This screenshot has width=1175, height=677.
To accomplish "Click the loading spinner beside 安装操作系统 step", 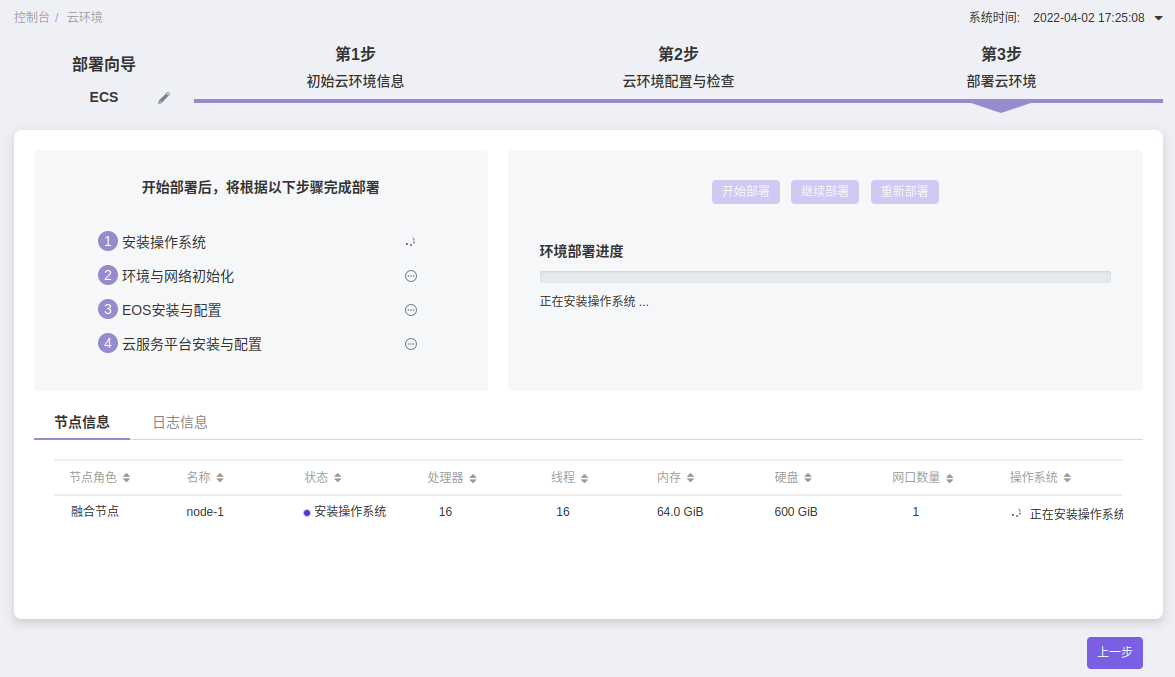I will click(x=410, y=242).
